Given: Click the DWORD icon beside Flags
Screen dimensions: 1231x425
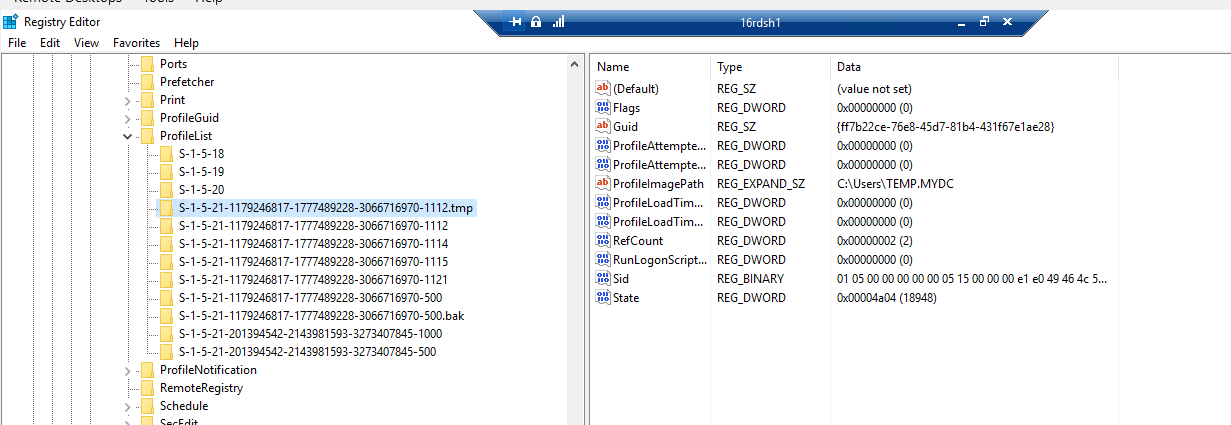Looking at the screenshot, I should (x=603, y=108).
